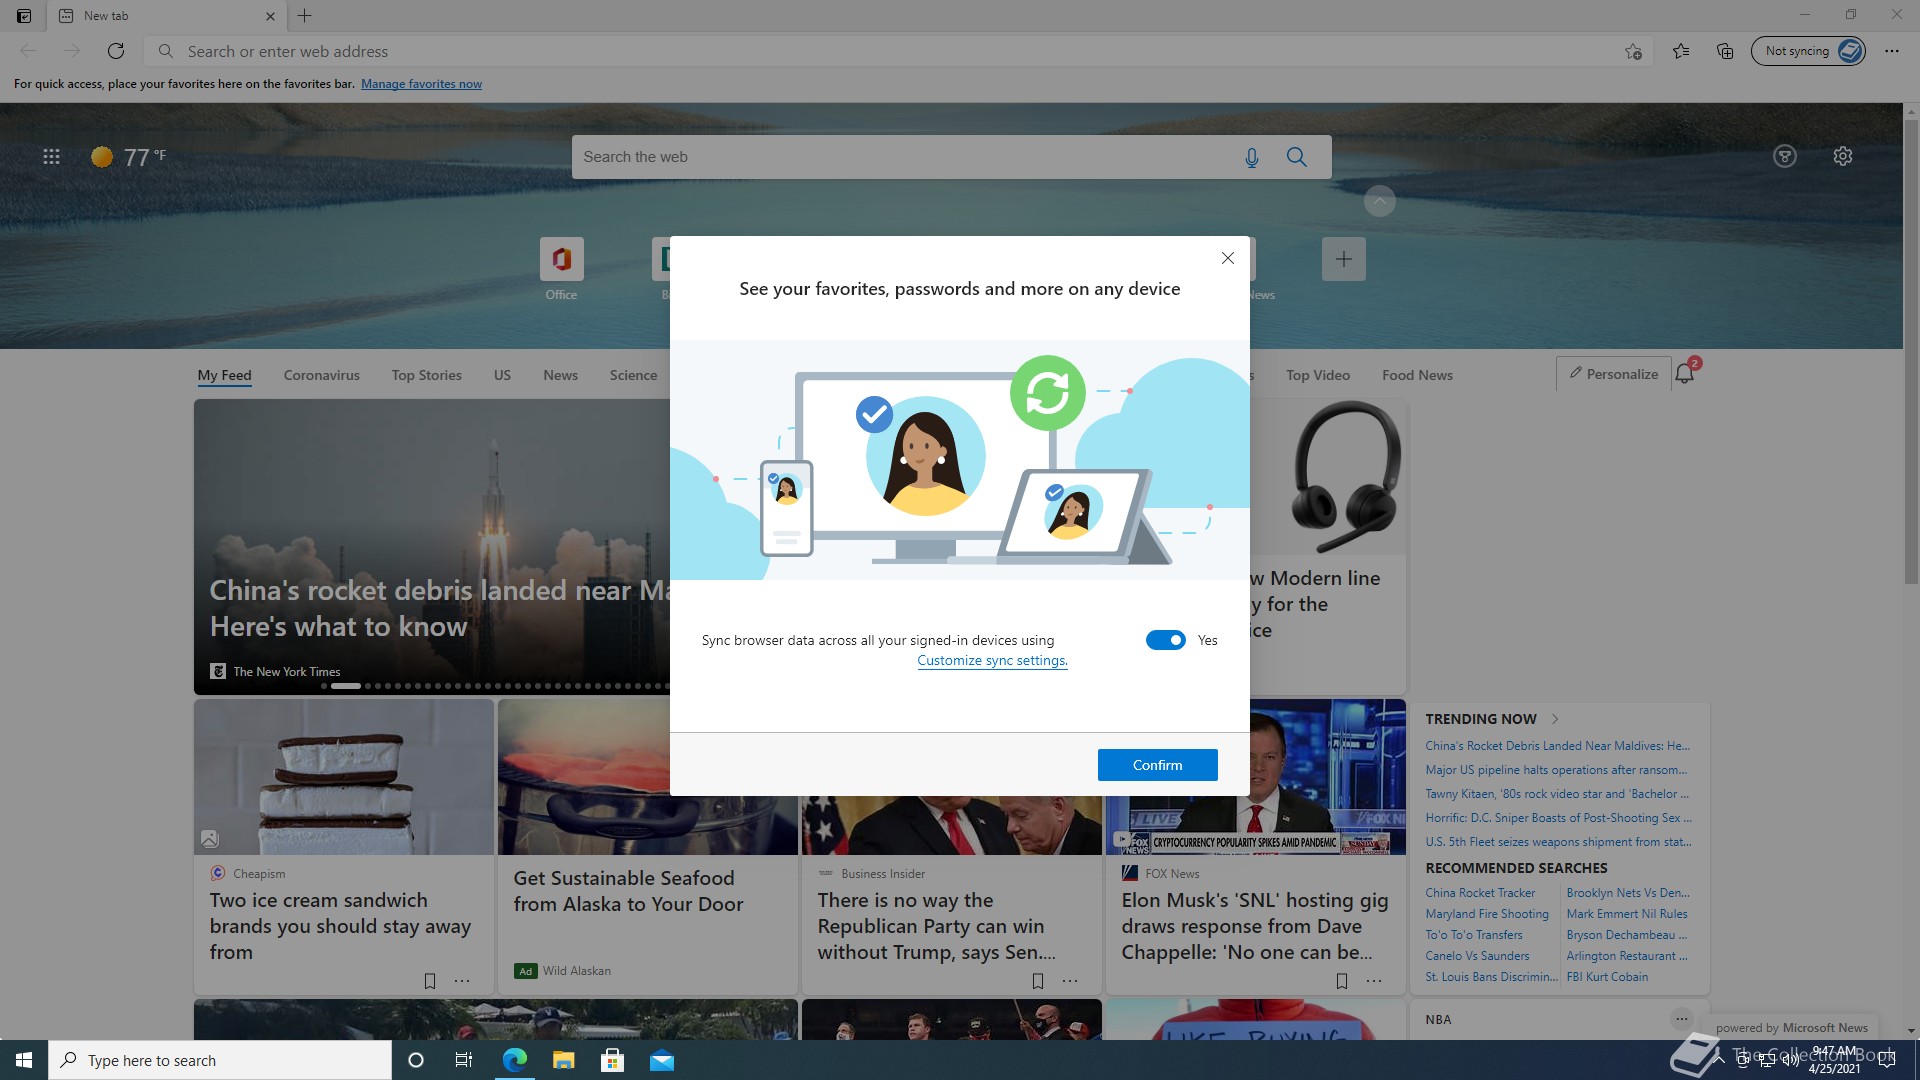
Task: Open the app launcher grid icon
Action: point(51,156)
